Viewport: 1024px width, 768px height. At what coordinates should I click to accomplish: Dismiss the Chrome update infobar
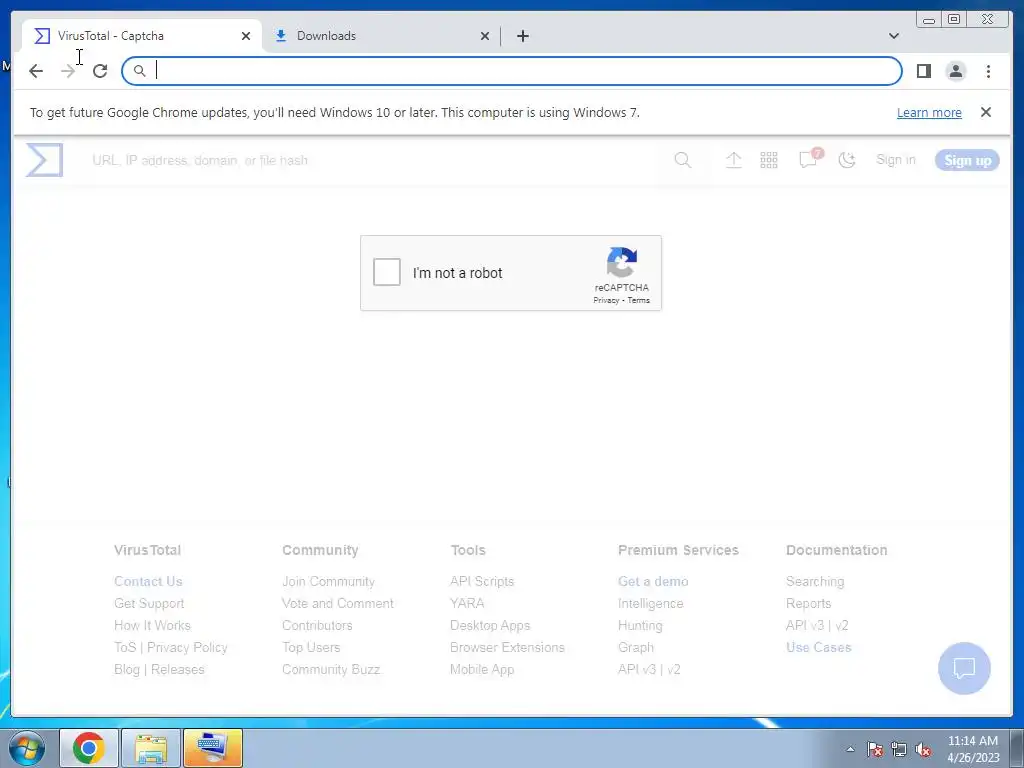coord(985,112)
